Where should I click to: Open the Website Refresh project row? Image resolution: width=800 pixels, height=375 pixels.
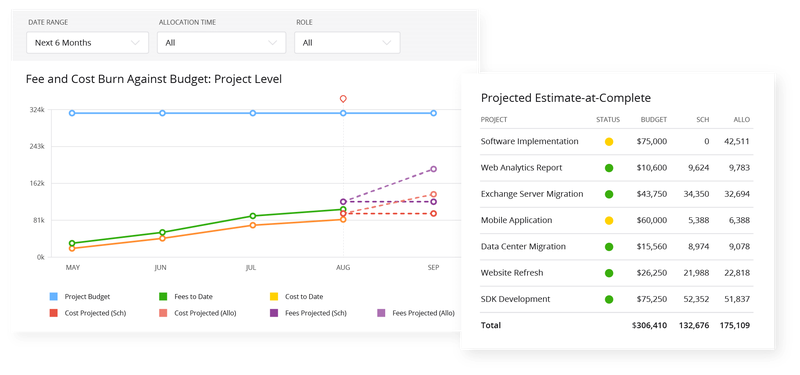617,273
